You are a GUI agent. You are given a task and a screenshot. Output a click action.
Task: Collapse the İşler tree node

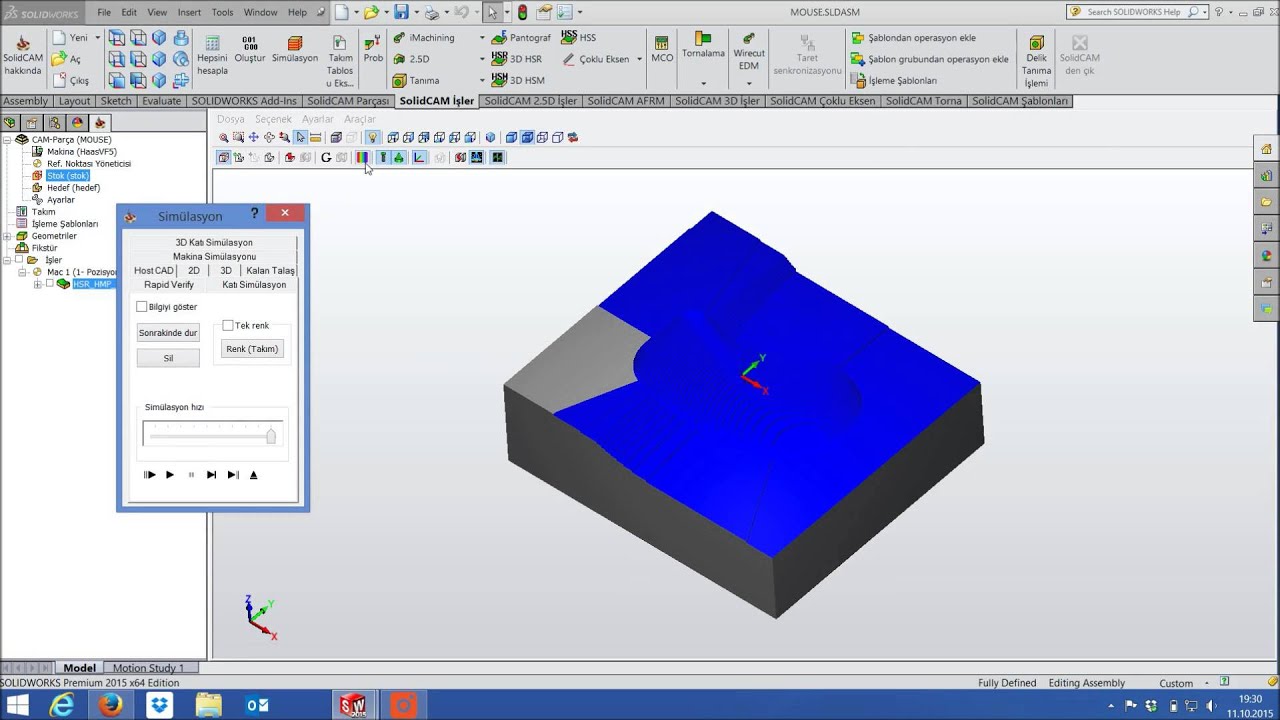pyautogui.click(x=7, y=260)
